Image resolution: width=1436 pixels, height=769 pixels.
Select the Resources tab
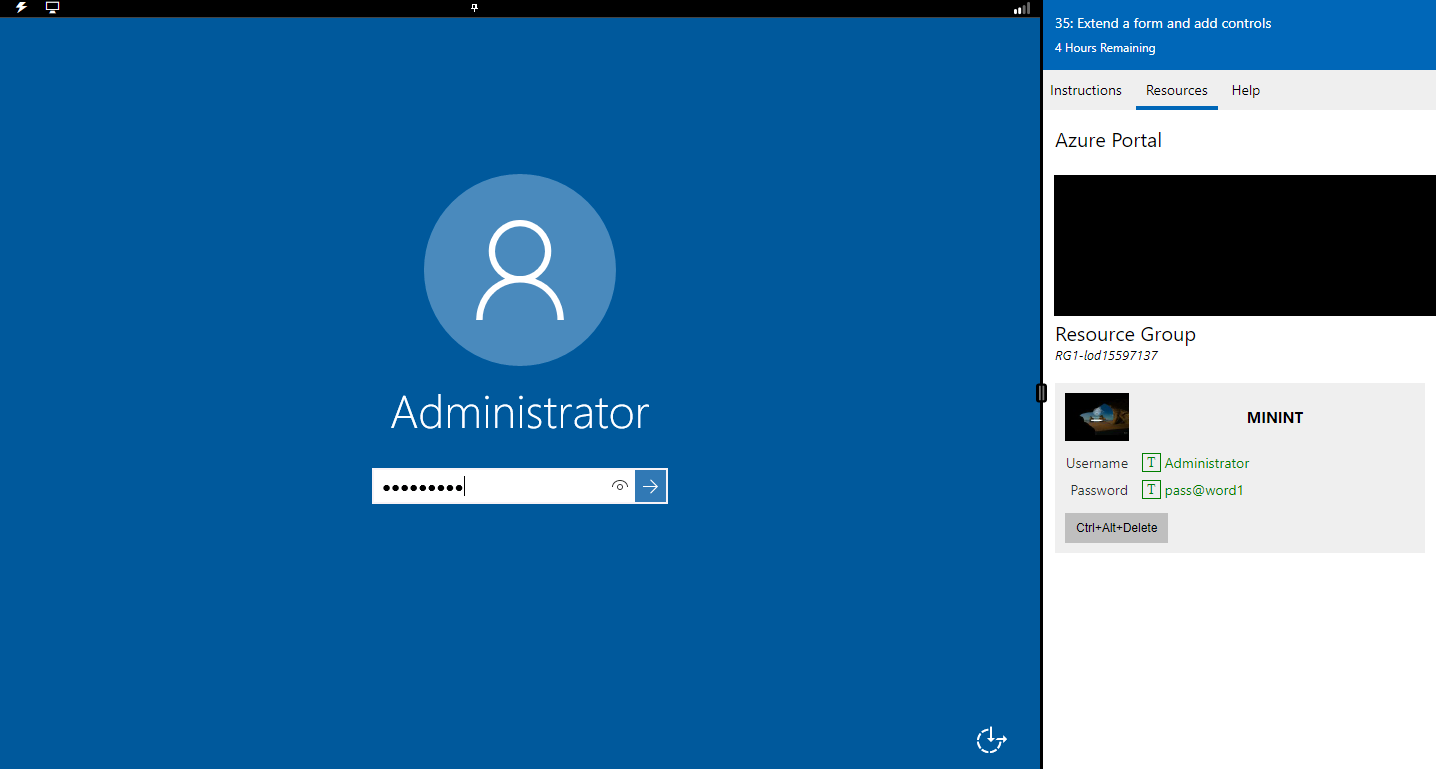[1177, 90]
